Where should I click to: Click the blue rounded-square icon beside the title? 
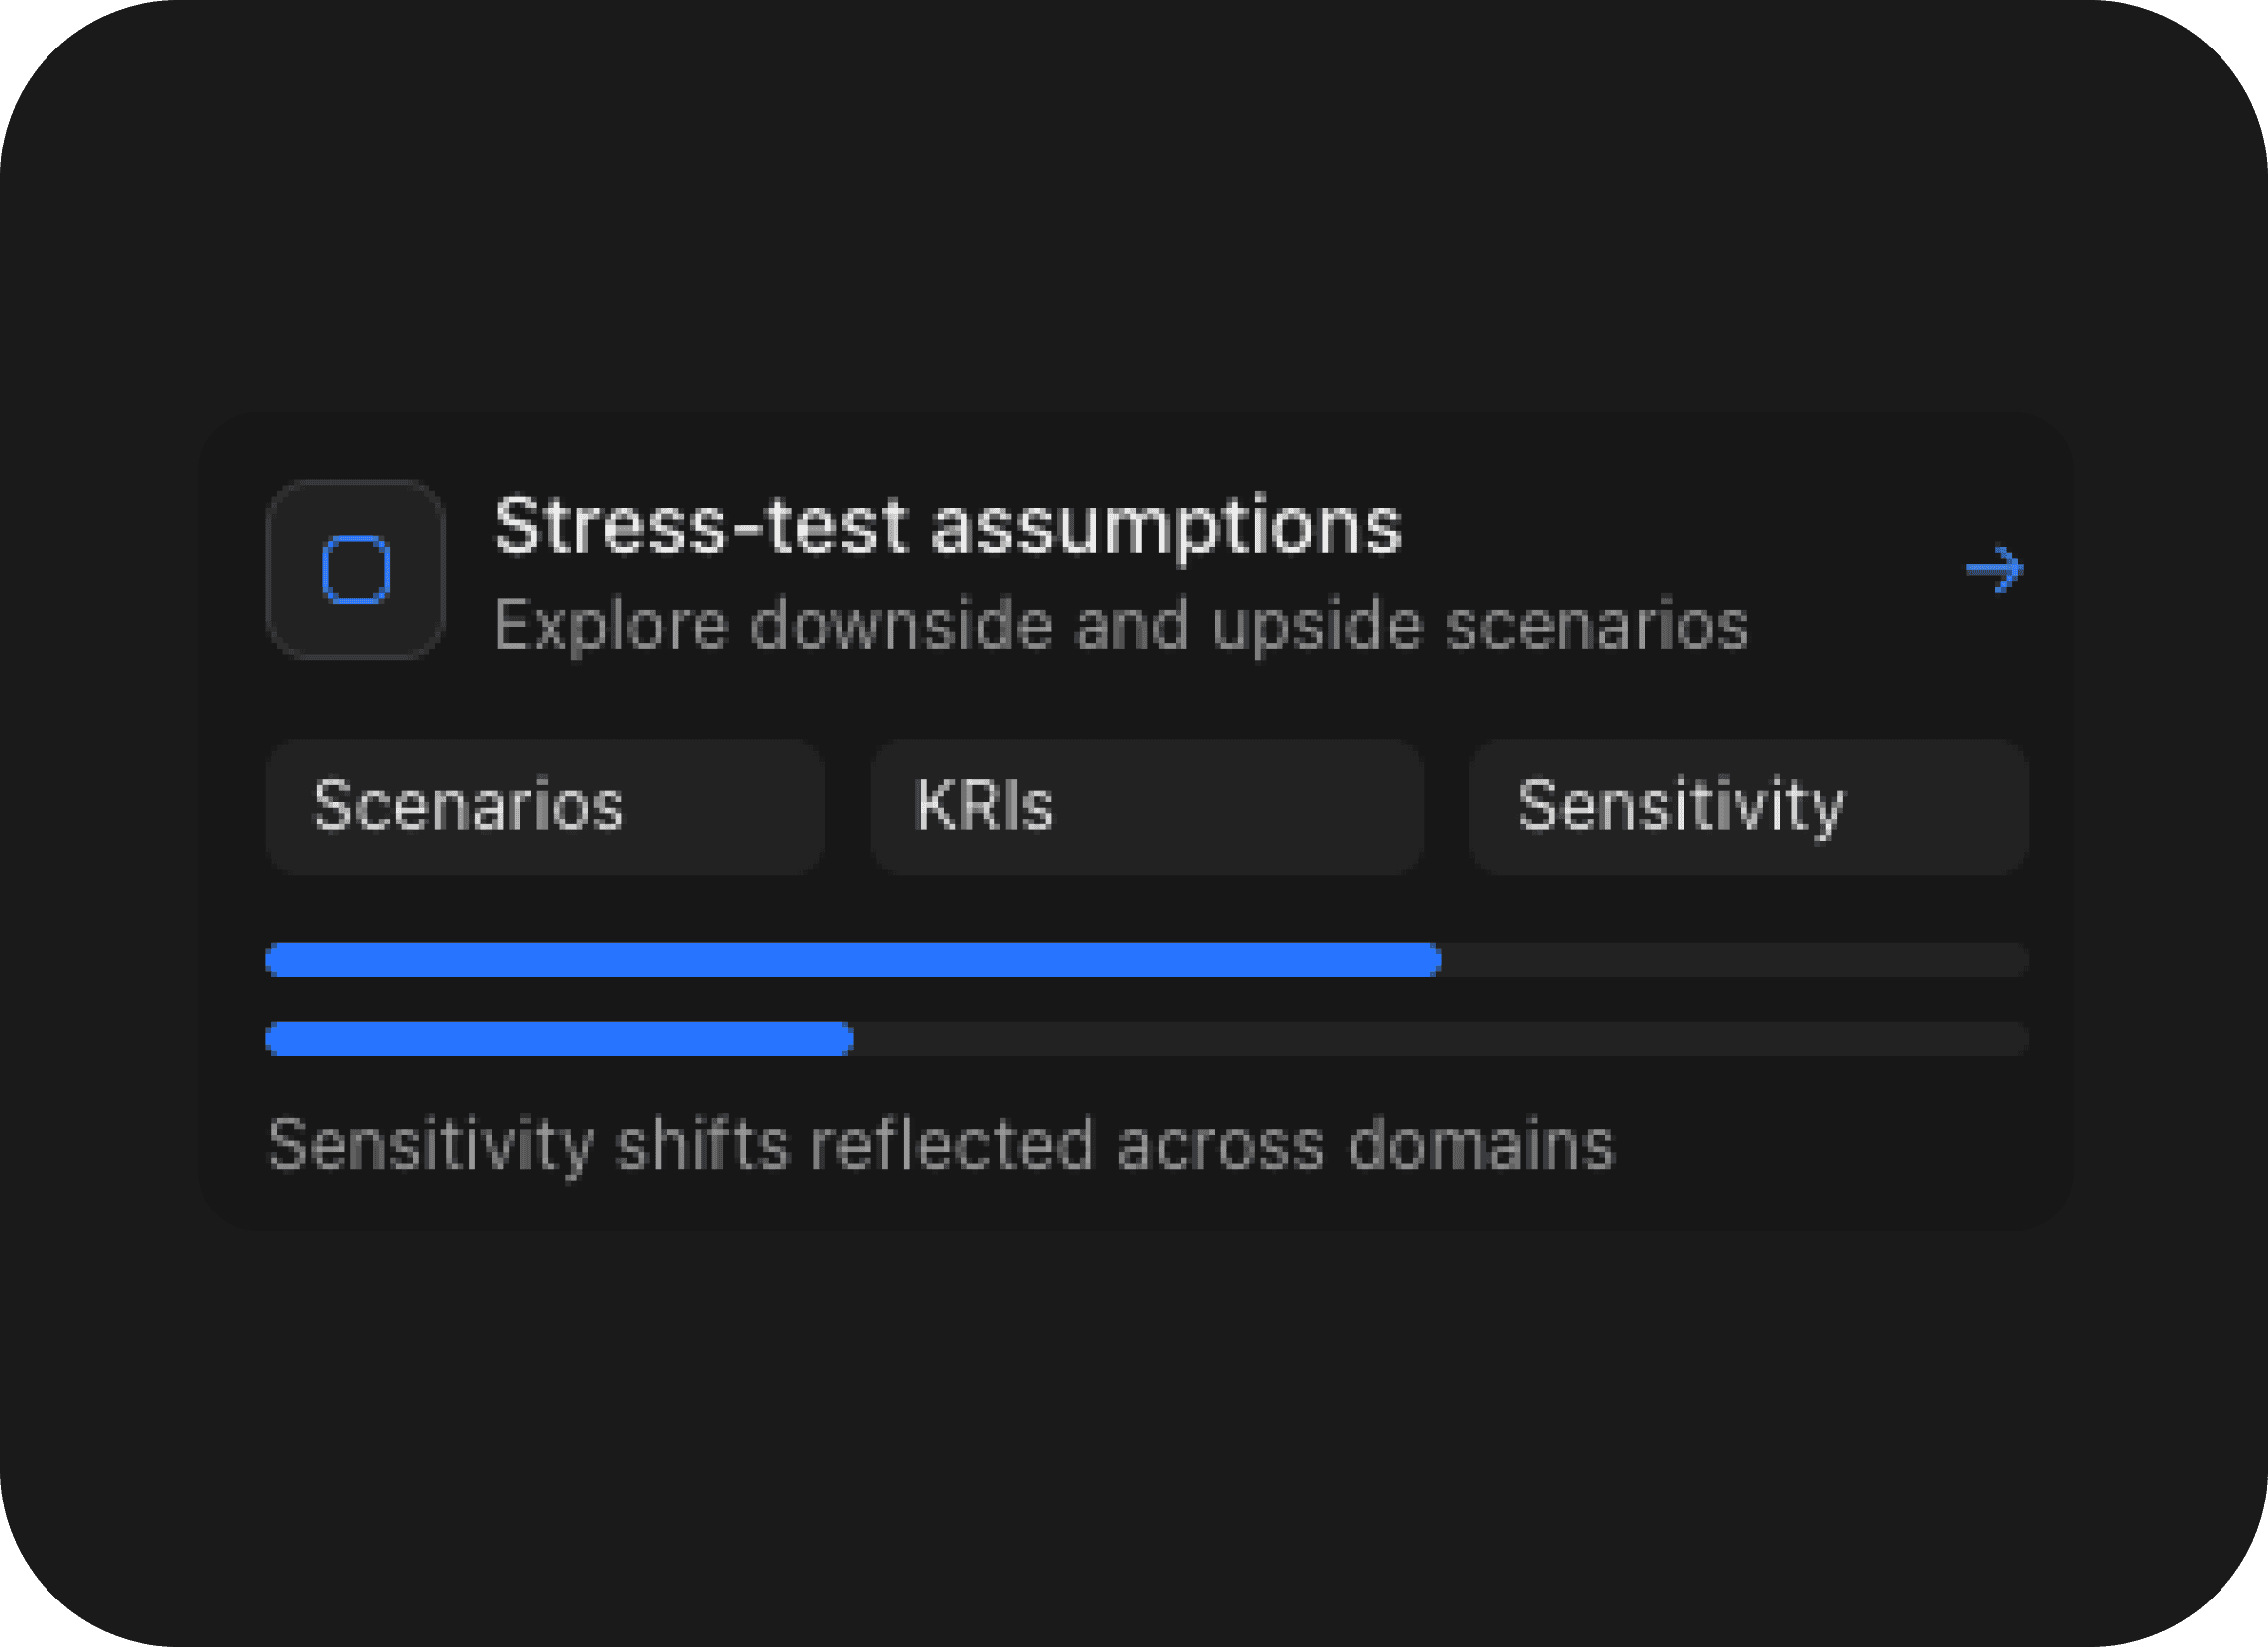355,570
